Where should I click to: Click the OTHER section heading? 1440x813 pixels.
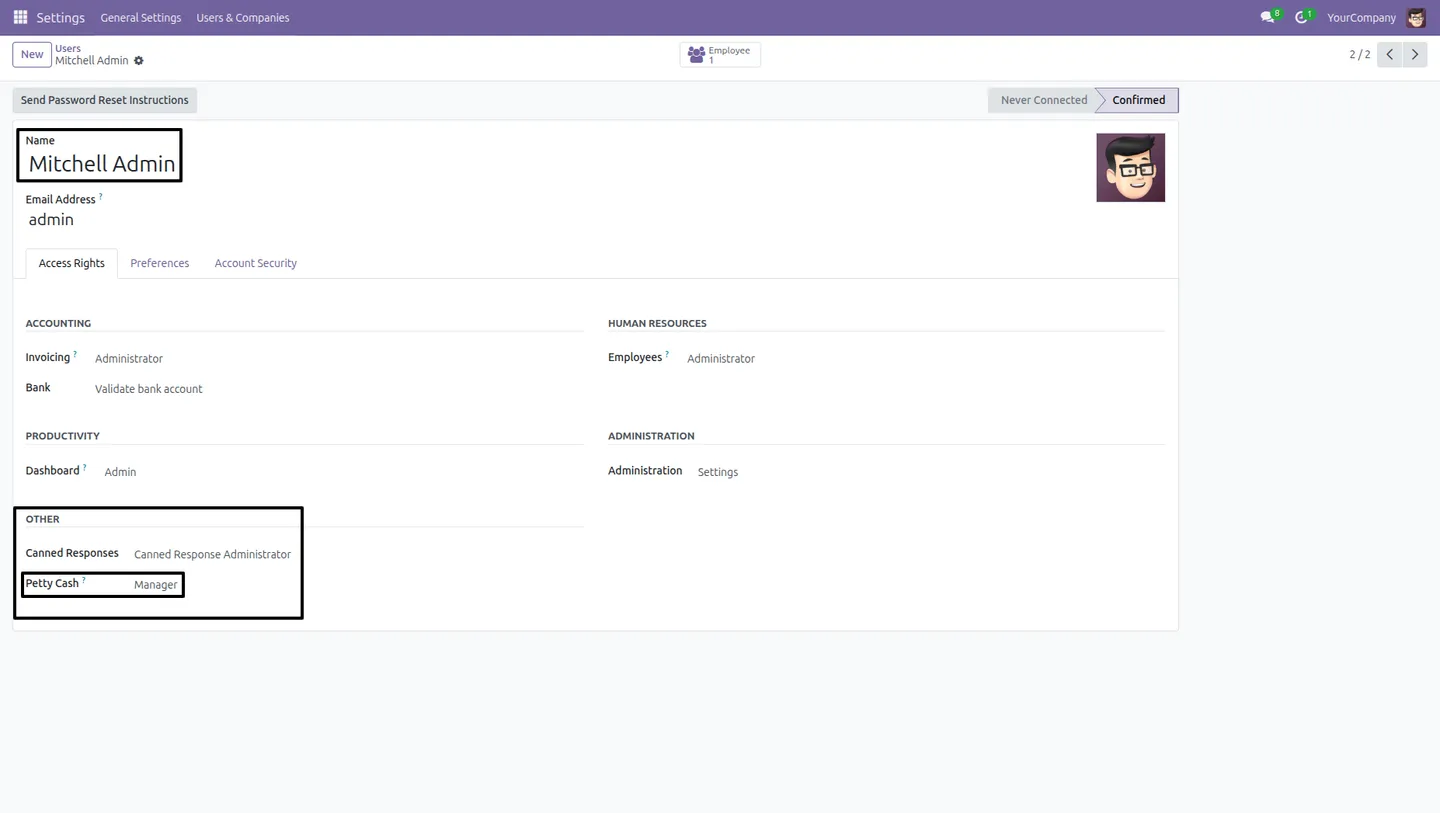(42, 519)
